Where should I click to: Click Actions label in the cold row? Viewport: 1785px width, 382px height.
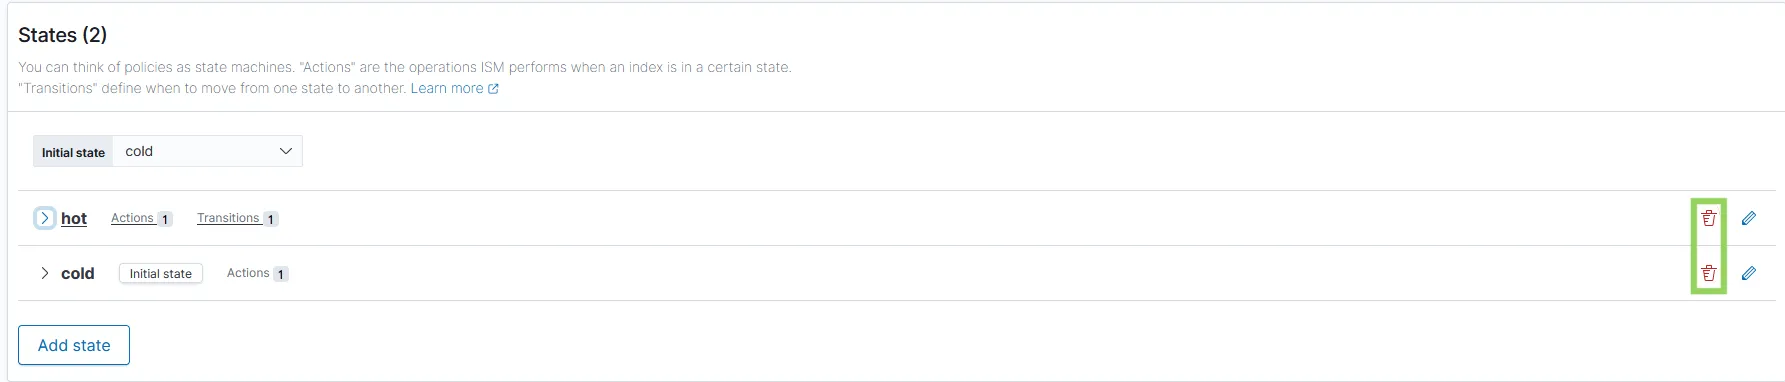click(x=248, y=273)
